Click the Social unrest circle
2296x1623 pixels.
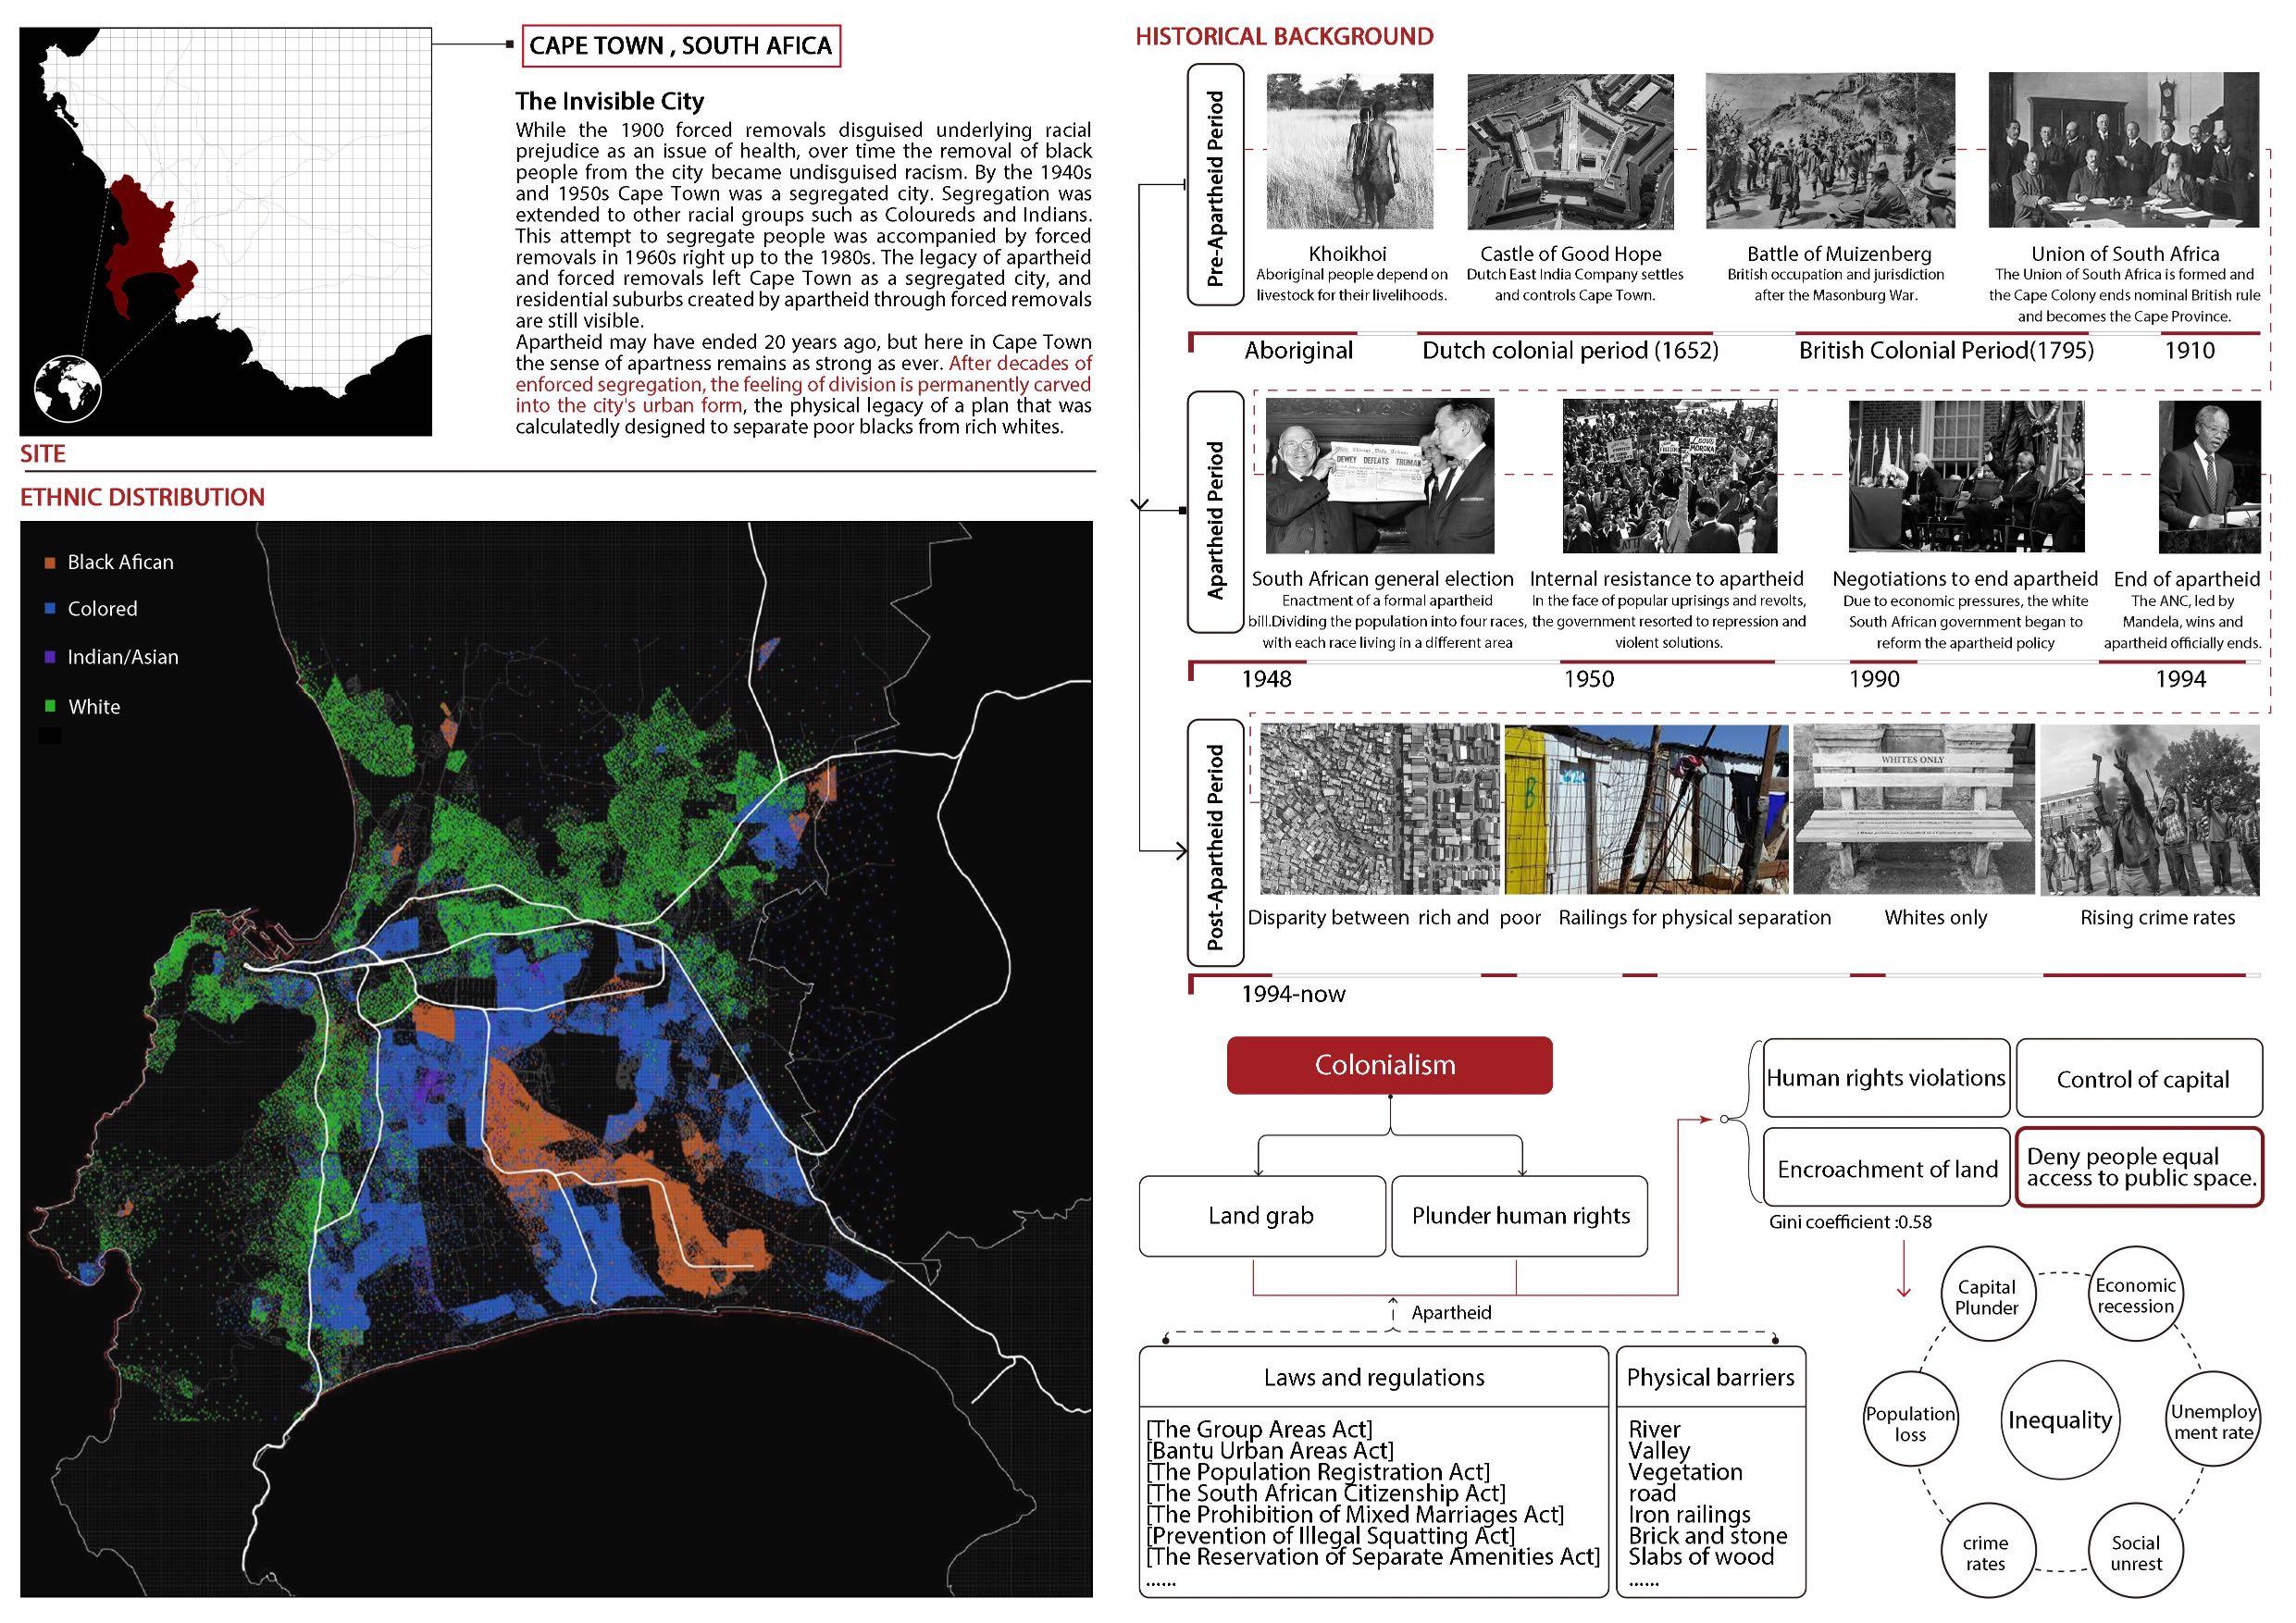2135,1552
